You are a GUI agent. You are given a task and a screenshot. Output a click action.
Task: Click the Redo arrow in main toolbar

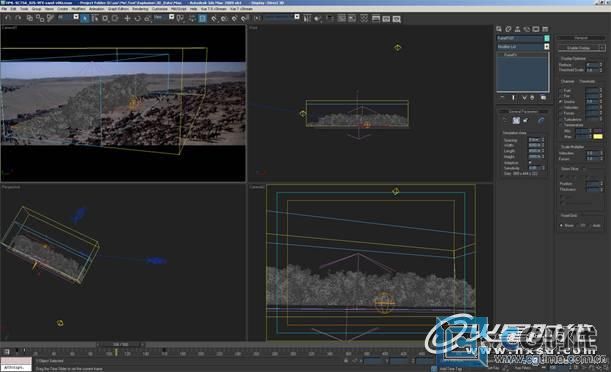tap(18, 18)
